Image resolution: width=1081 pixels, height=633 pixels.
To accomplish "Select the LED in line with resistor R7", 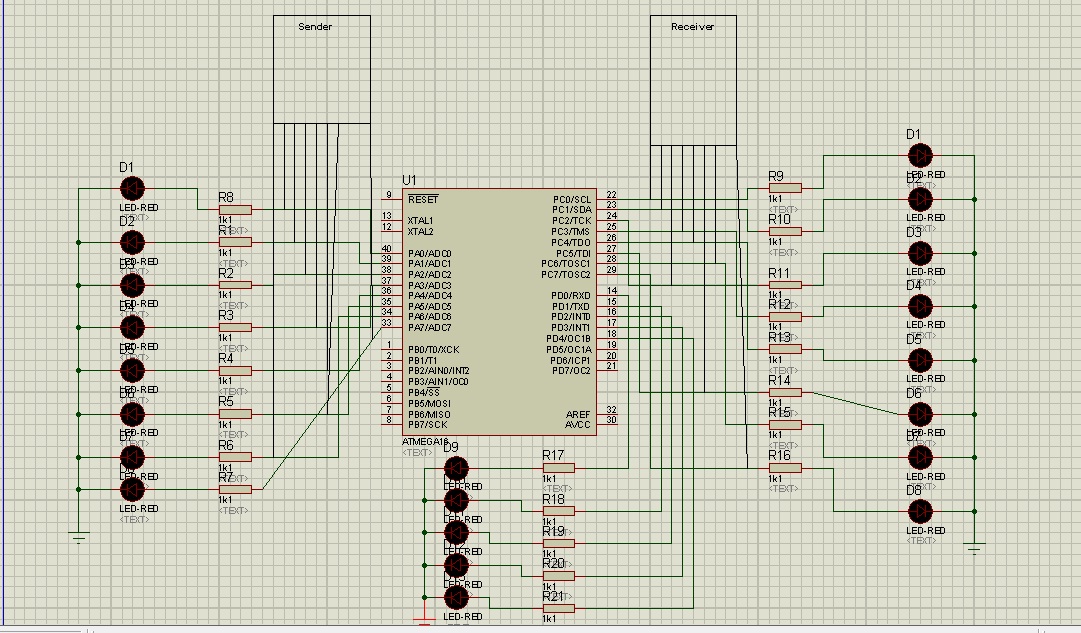I will click(x=132, y=490).
